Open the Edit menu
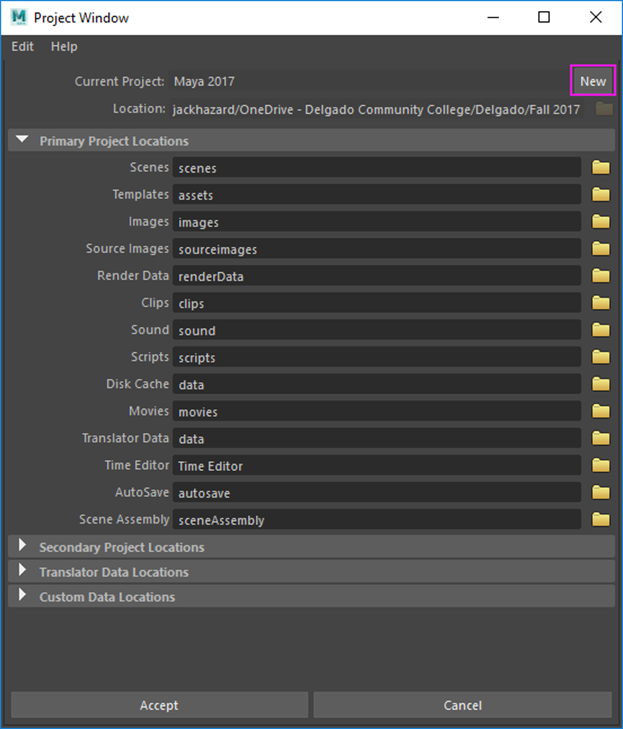Screen dimensions: 623x729 [x=22, y=46]
